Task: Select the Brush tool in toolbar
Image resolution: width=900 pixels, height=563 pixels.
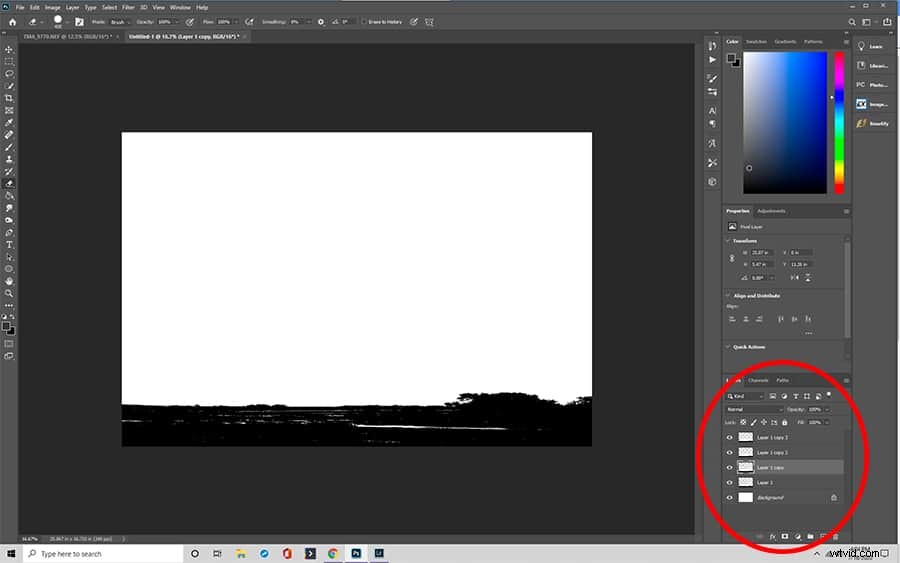Action: click(x=9, y=147)
